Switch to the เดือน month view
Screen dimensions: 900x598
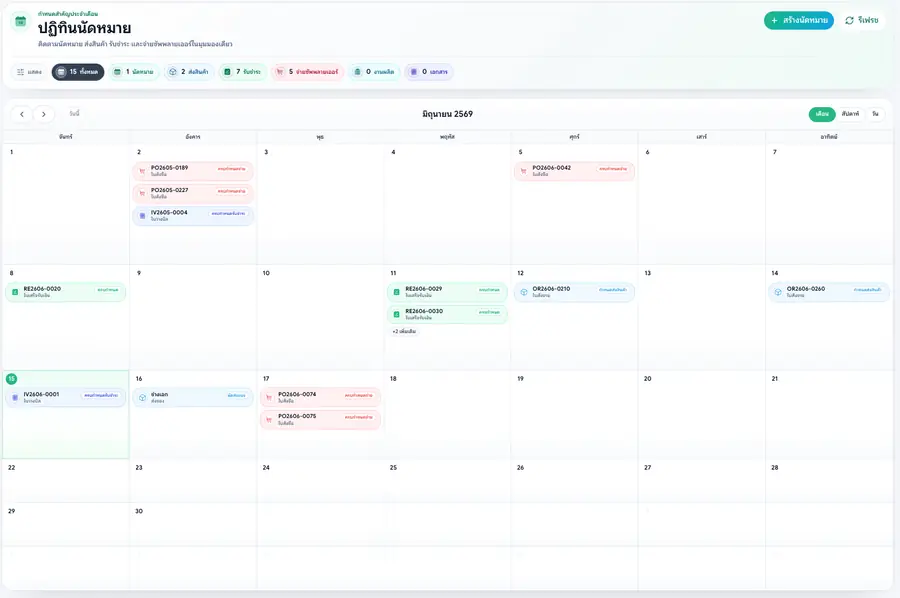click(x=822, y=114)
